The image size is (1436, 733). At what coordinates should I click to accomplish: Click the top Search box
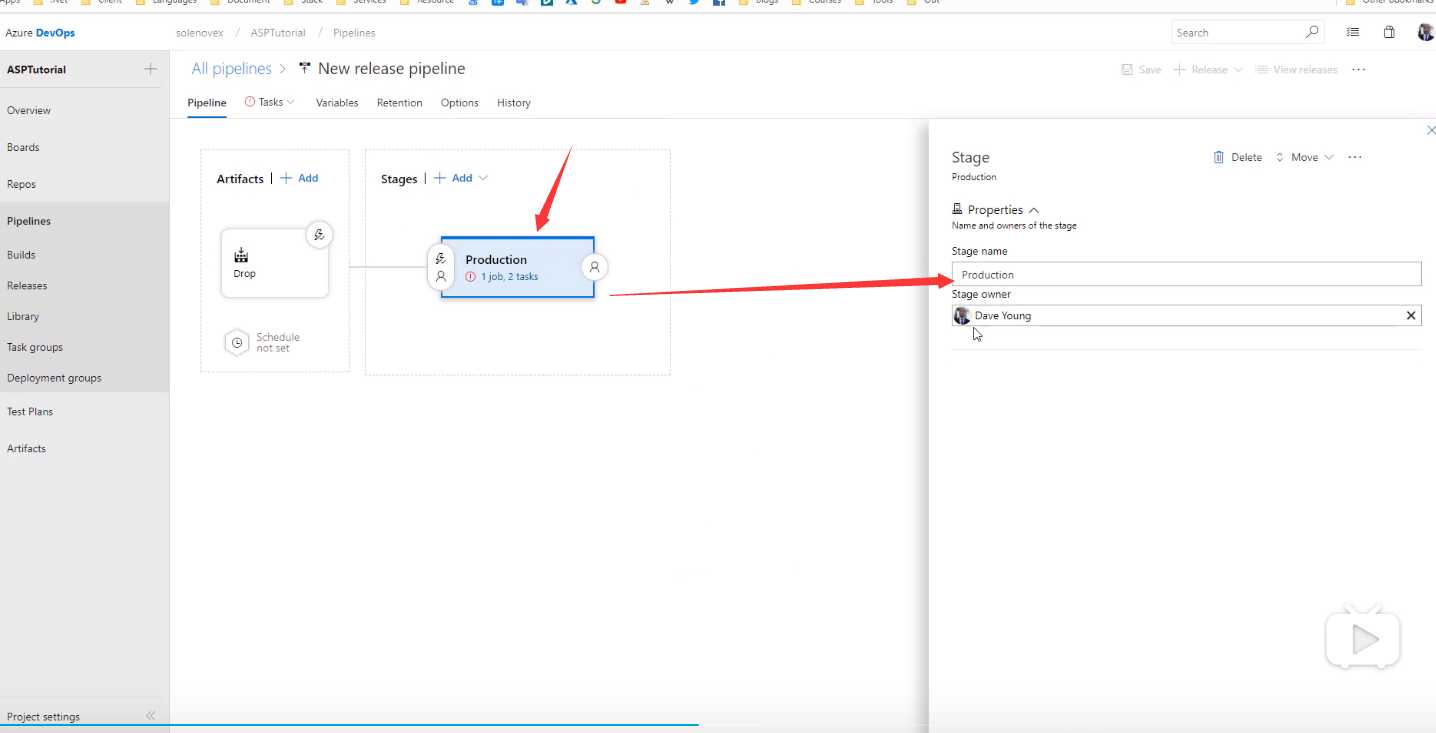point(1247,32)
